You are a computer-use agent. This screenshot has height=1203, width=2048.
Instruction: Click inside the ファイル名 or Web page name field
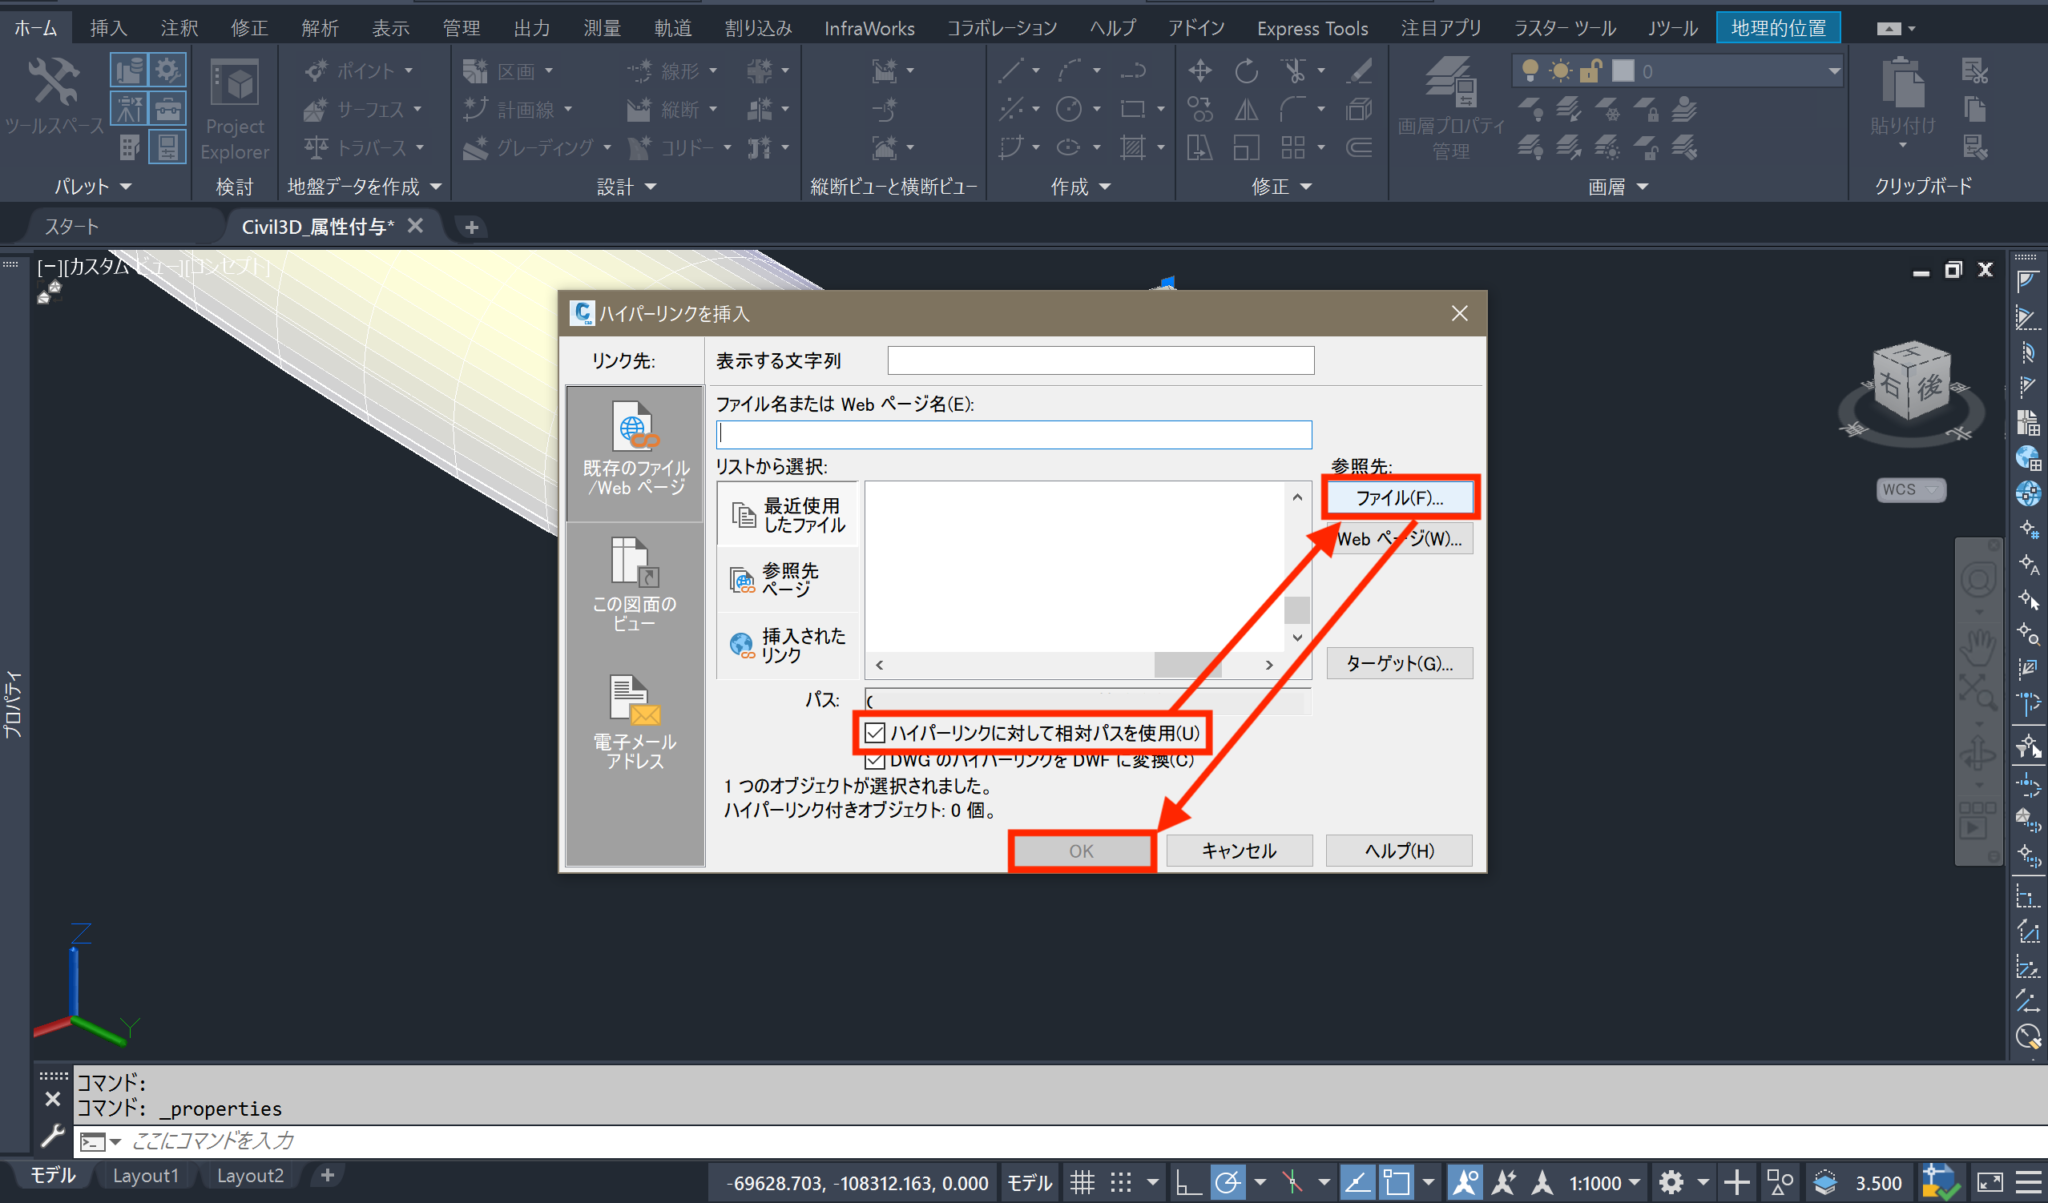coord(1013,434)
